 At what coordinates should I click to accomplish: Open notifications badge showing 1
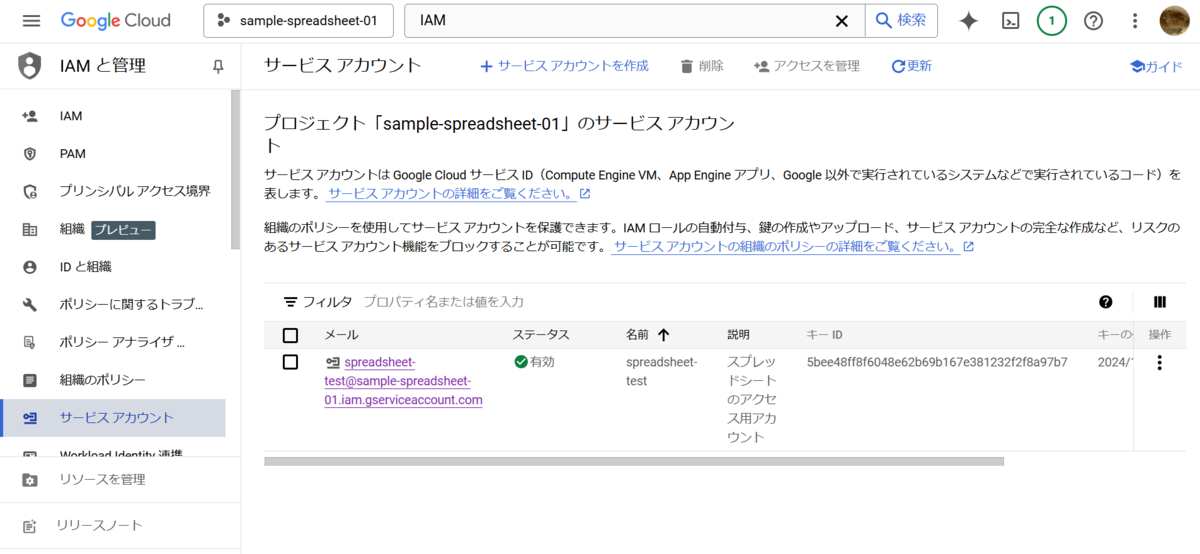point(1052,21)
